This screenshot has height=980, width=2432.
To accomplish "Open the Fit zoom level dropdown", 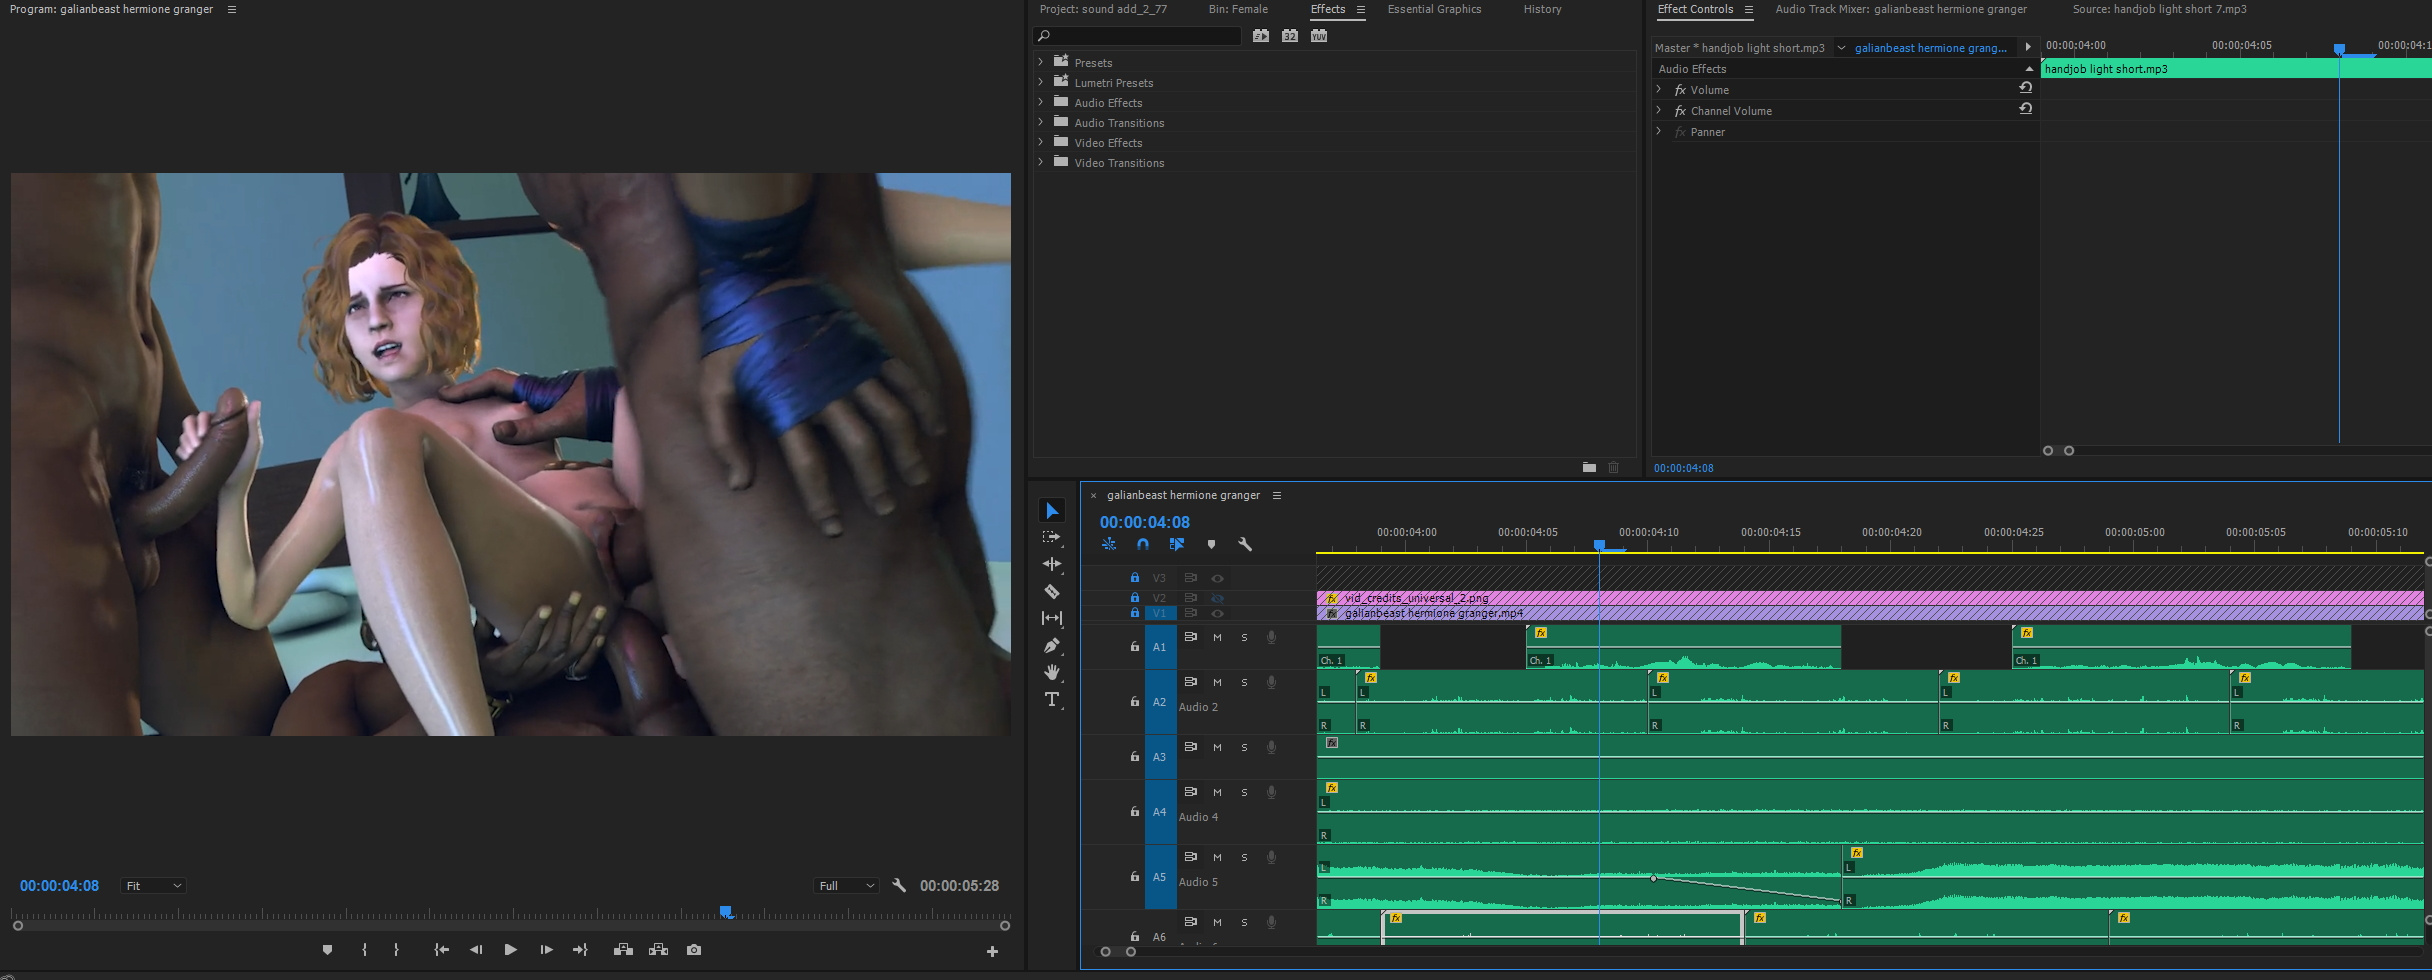I will 152,885.
